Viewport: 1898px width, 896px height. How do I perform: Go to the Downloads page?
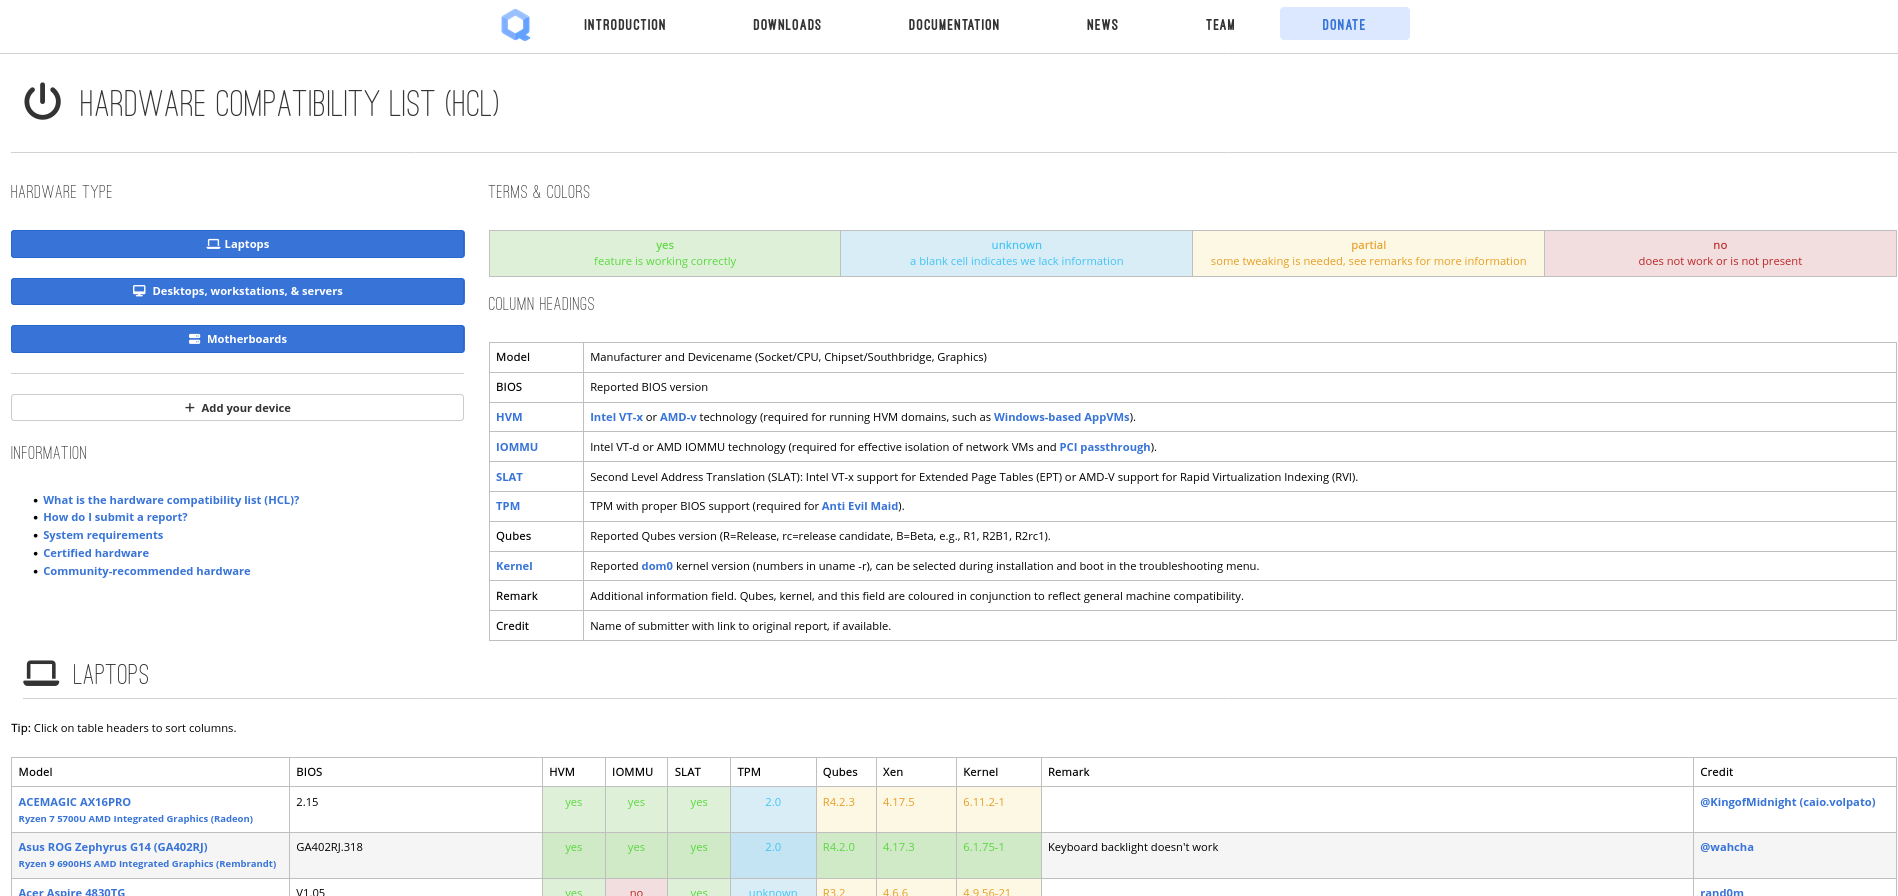[786, 25]
